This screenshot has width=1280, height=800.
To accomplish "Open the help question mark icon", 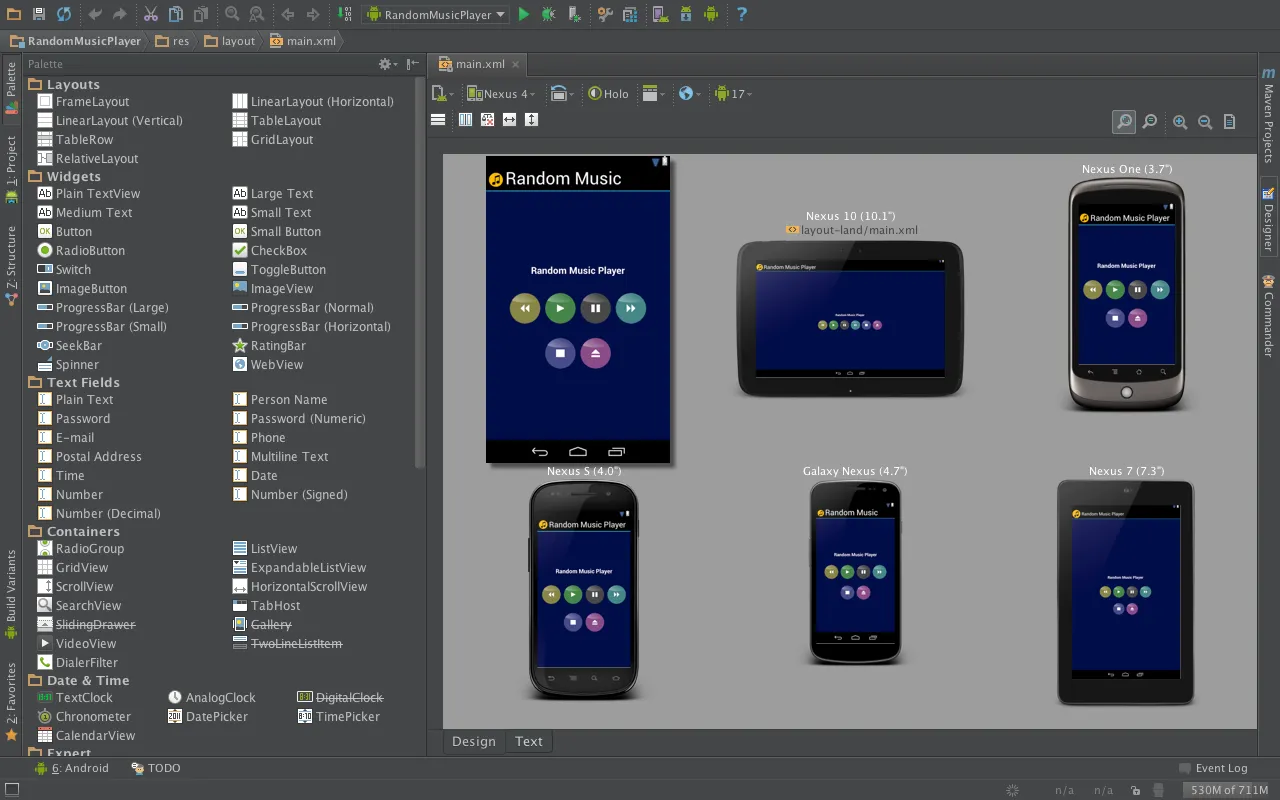I will [x=741, y=14].
